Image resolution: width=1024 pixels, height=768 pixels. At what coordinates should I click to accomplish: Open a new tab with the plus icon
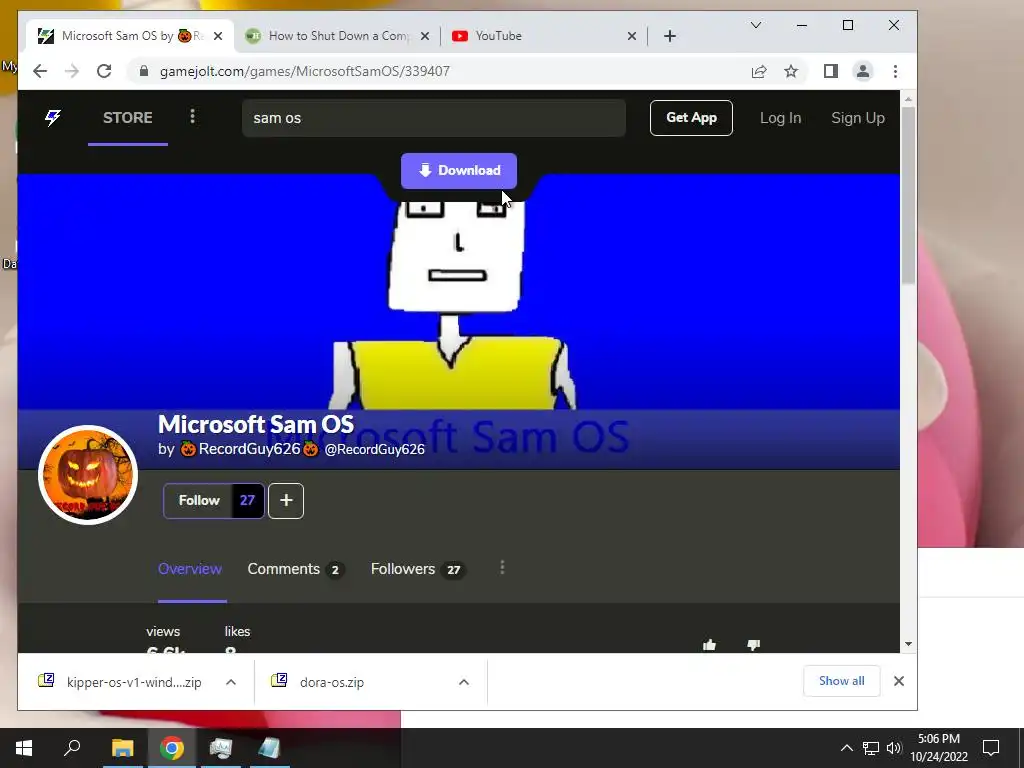click(670, 36)
